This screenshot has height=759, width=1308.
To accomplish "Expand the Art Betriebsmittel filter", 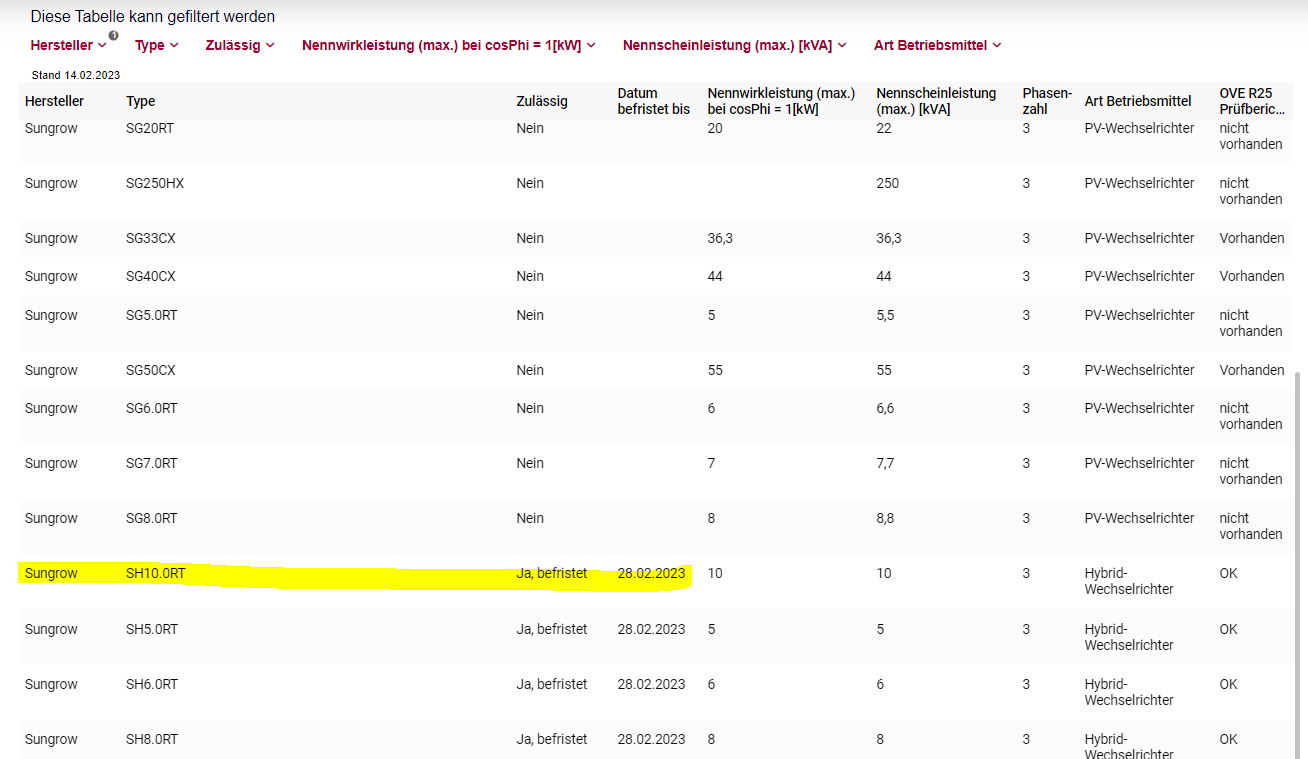I will pos(937,45).
